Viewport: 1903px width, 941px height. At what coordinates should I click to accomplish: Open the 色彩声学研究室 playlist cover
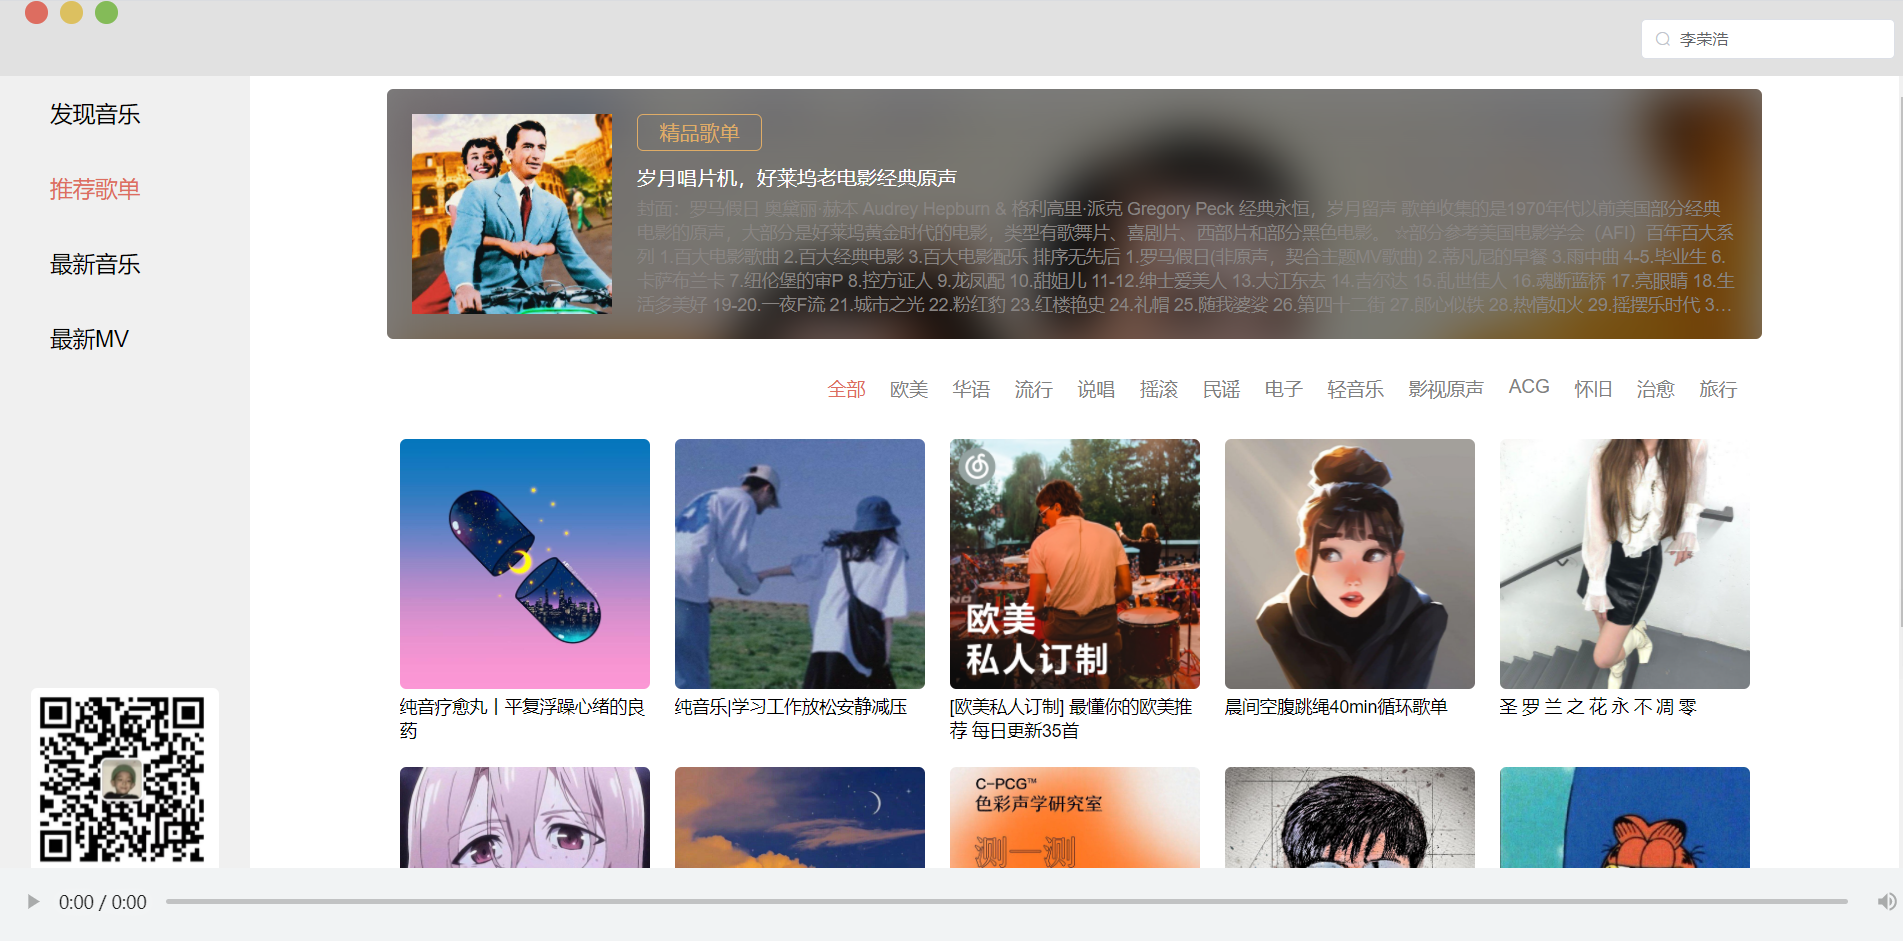[x=1075, y=817]
